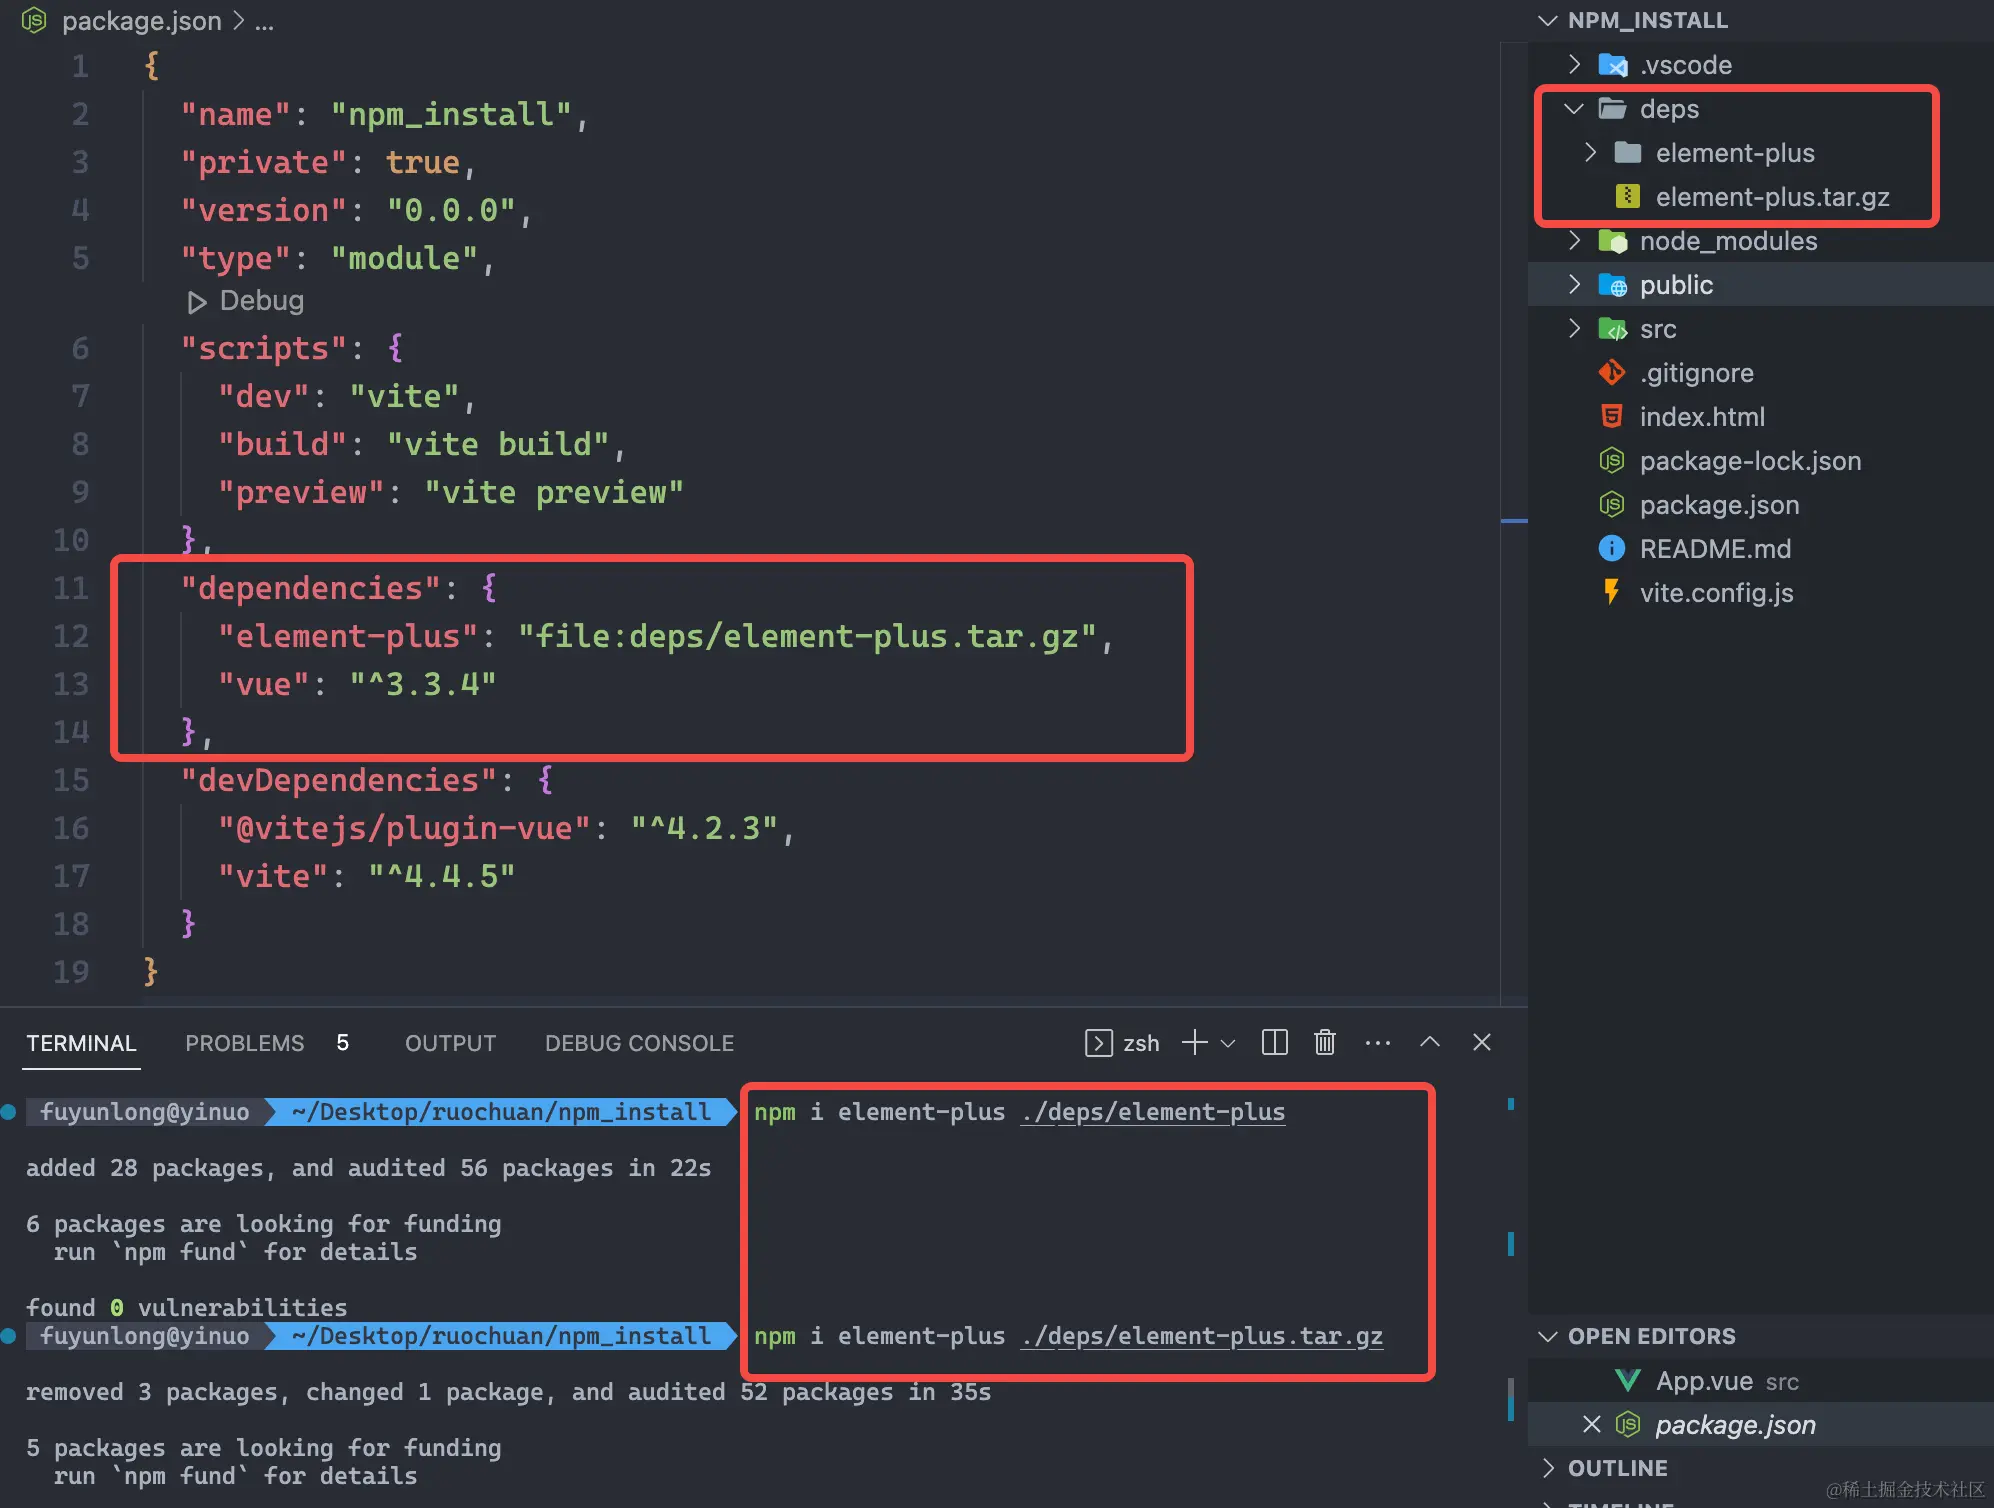The height and width of the screenshot is (1508, 1994).
Task: Open terminal launch profile dropdown arrow
Action: (x=1228, y=1044)
